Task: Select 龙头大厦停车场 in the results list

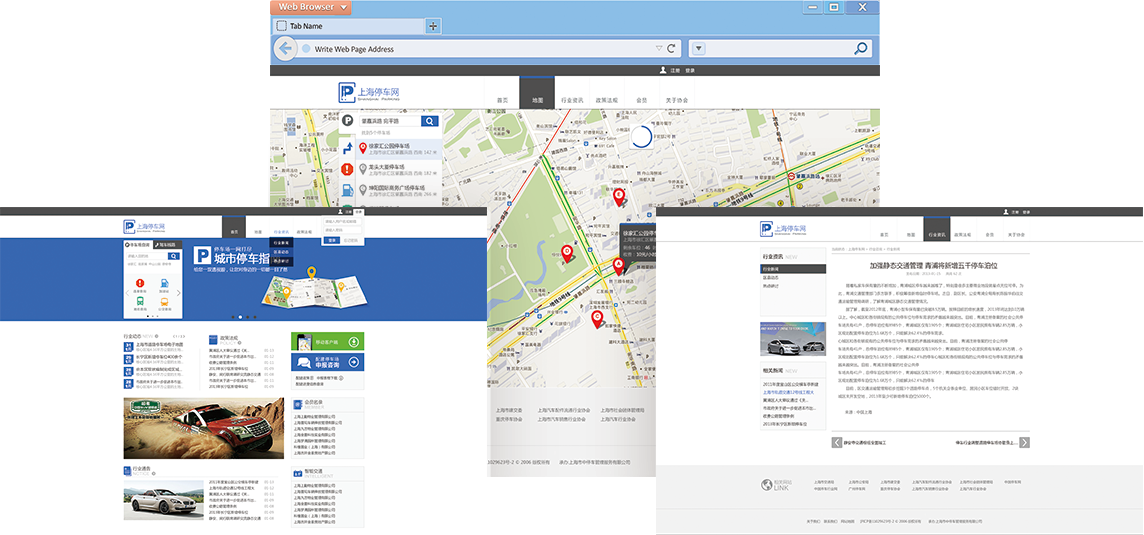Action: pos(399,169)
